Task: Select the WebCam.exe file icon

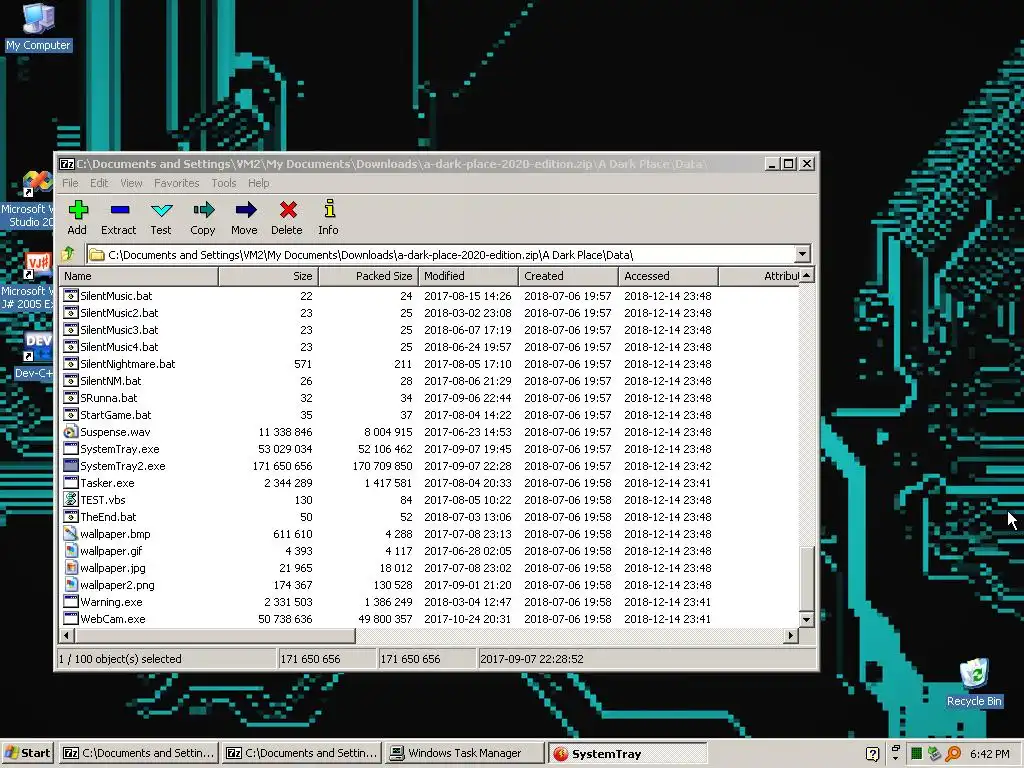Action: [71, 618]
